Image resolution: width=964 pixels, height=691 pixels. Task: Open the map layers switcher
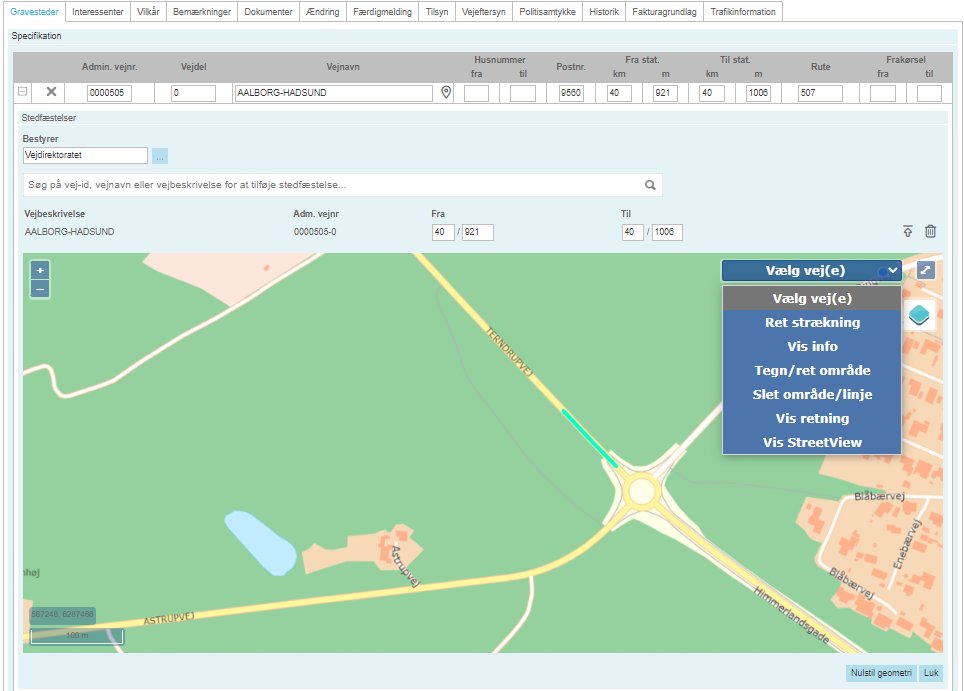920,315
